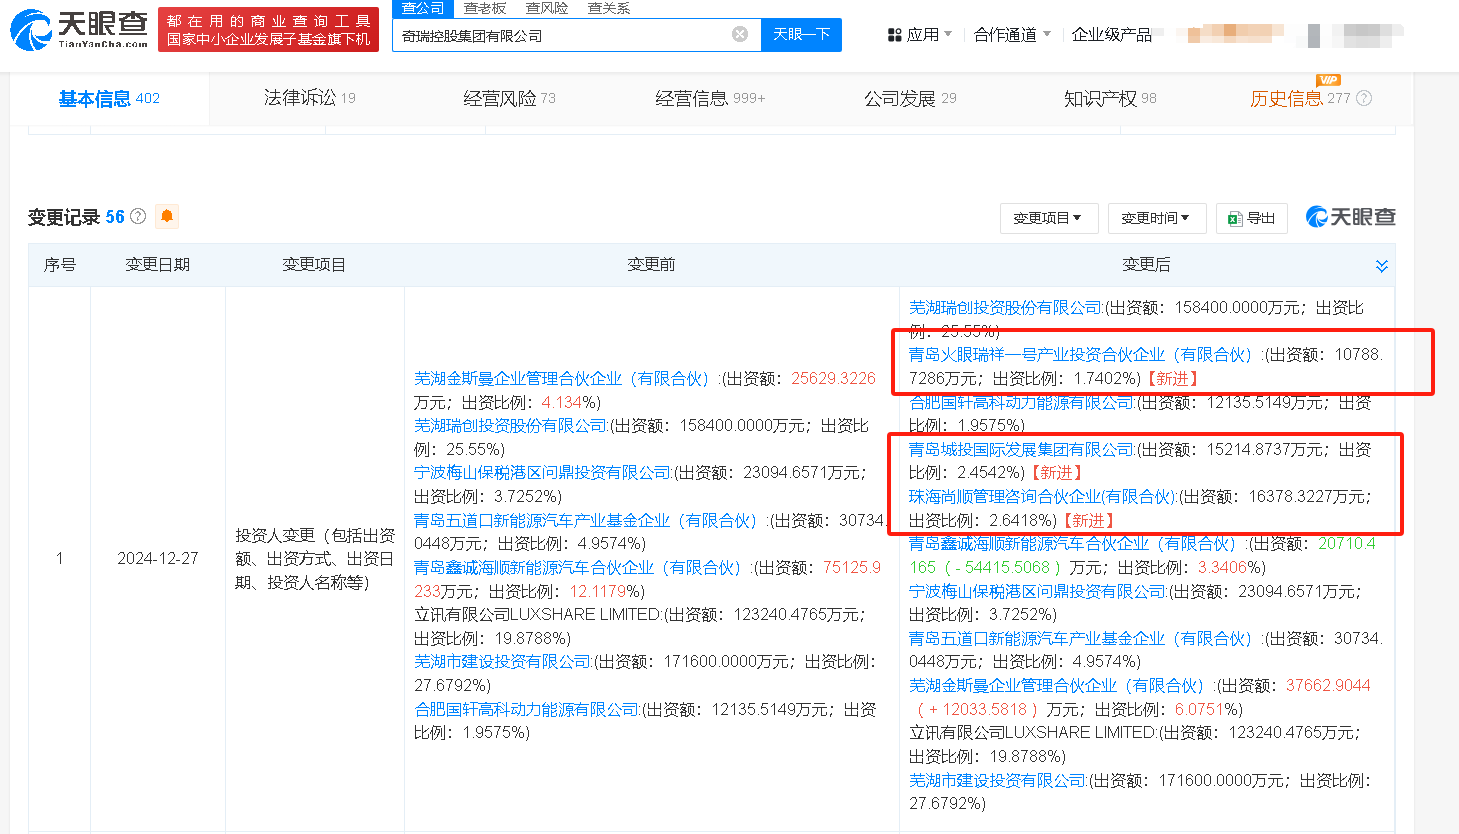Open 芜湖市建设投资有限公司 link in 变更后 column
Image resolution: width=1459 pixels, height=834 pixels.
point(998,781)
